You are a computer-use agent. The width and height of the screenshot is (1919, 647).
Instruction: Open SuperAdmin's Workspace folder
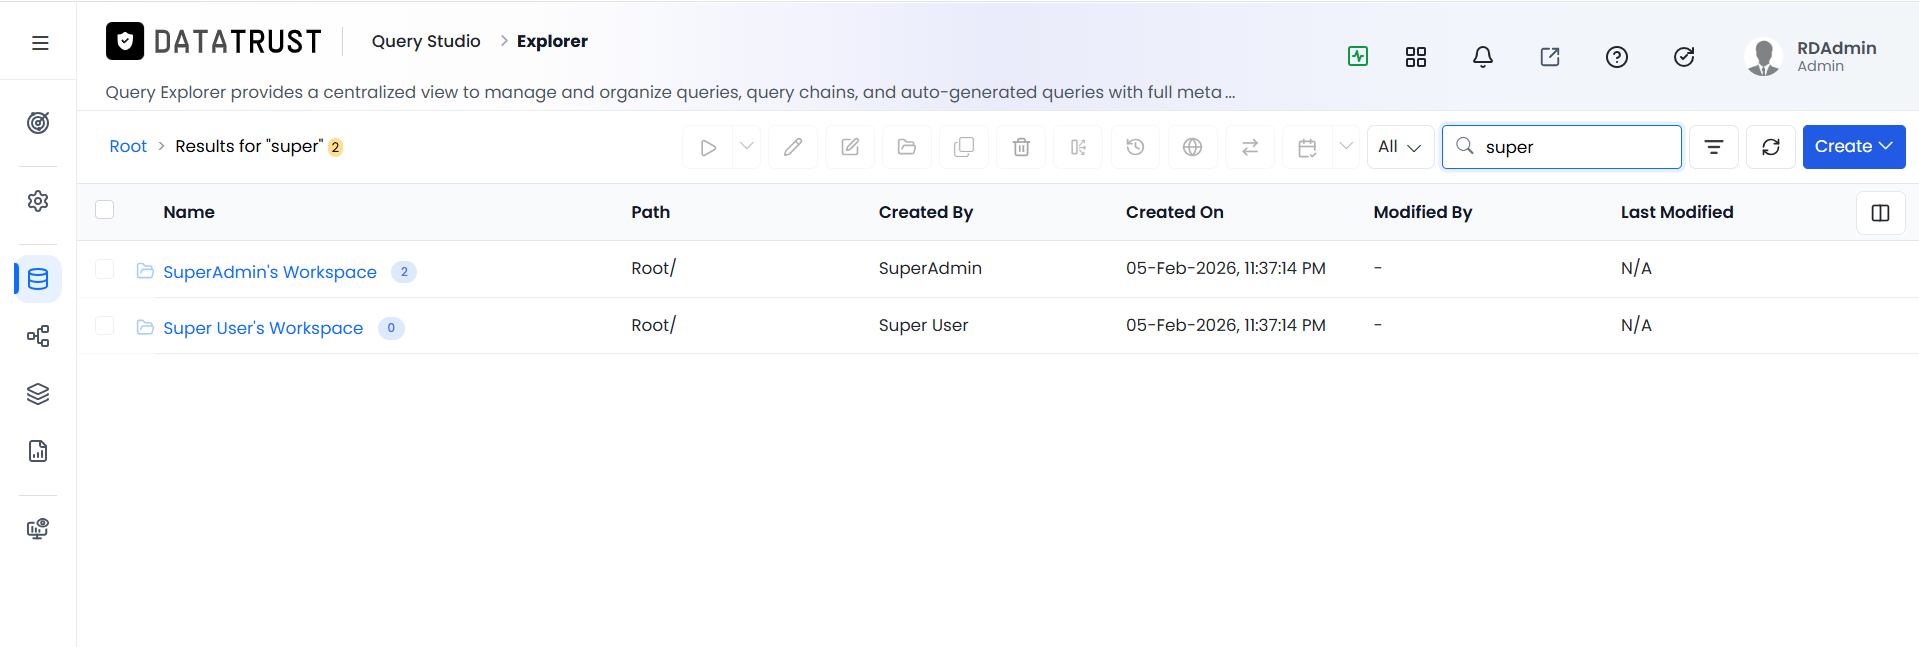270,272
